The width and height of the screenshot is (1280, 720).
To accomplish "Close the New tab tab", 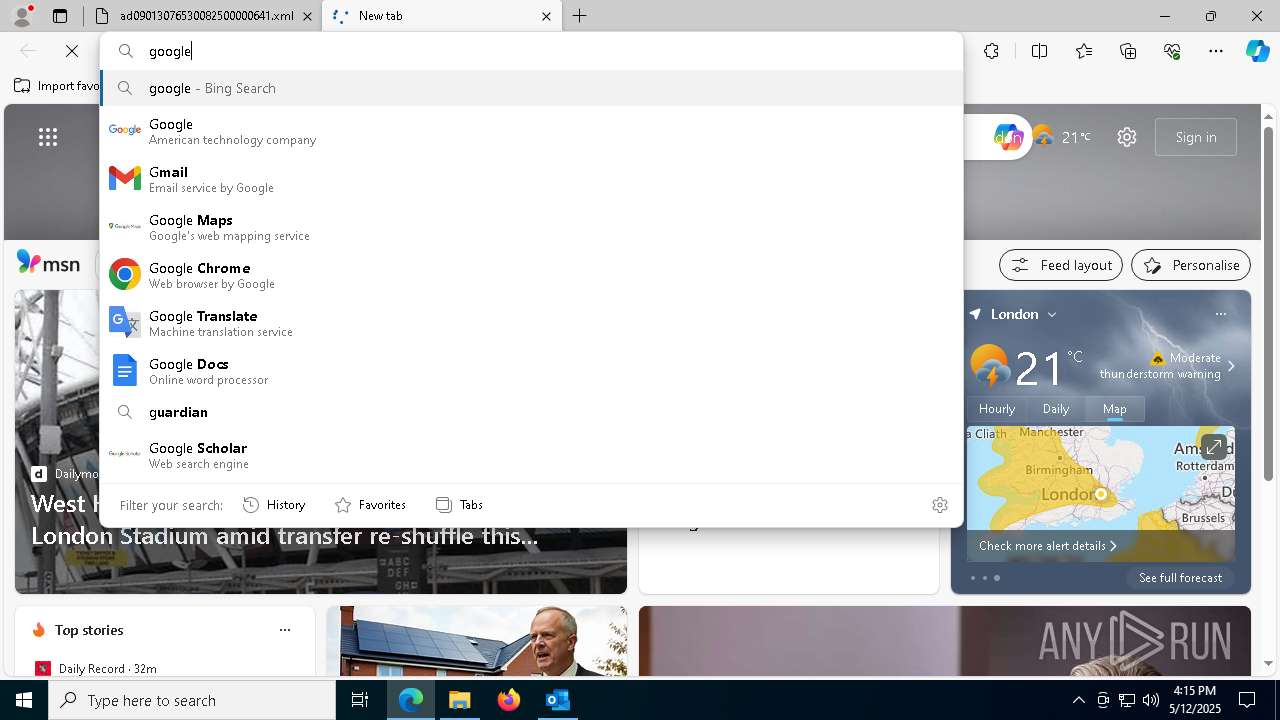I will (546, 16).
